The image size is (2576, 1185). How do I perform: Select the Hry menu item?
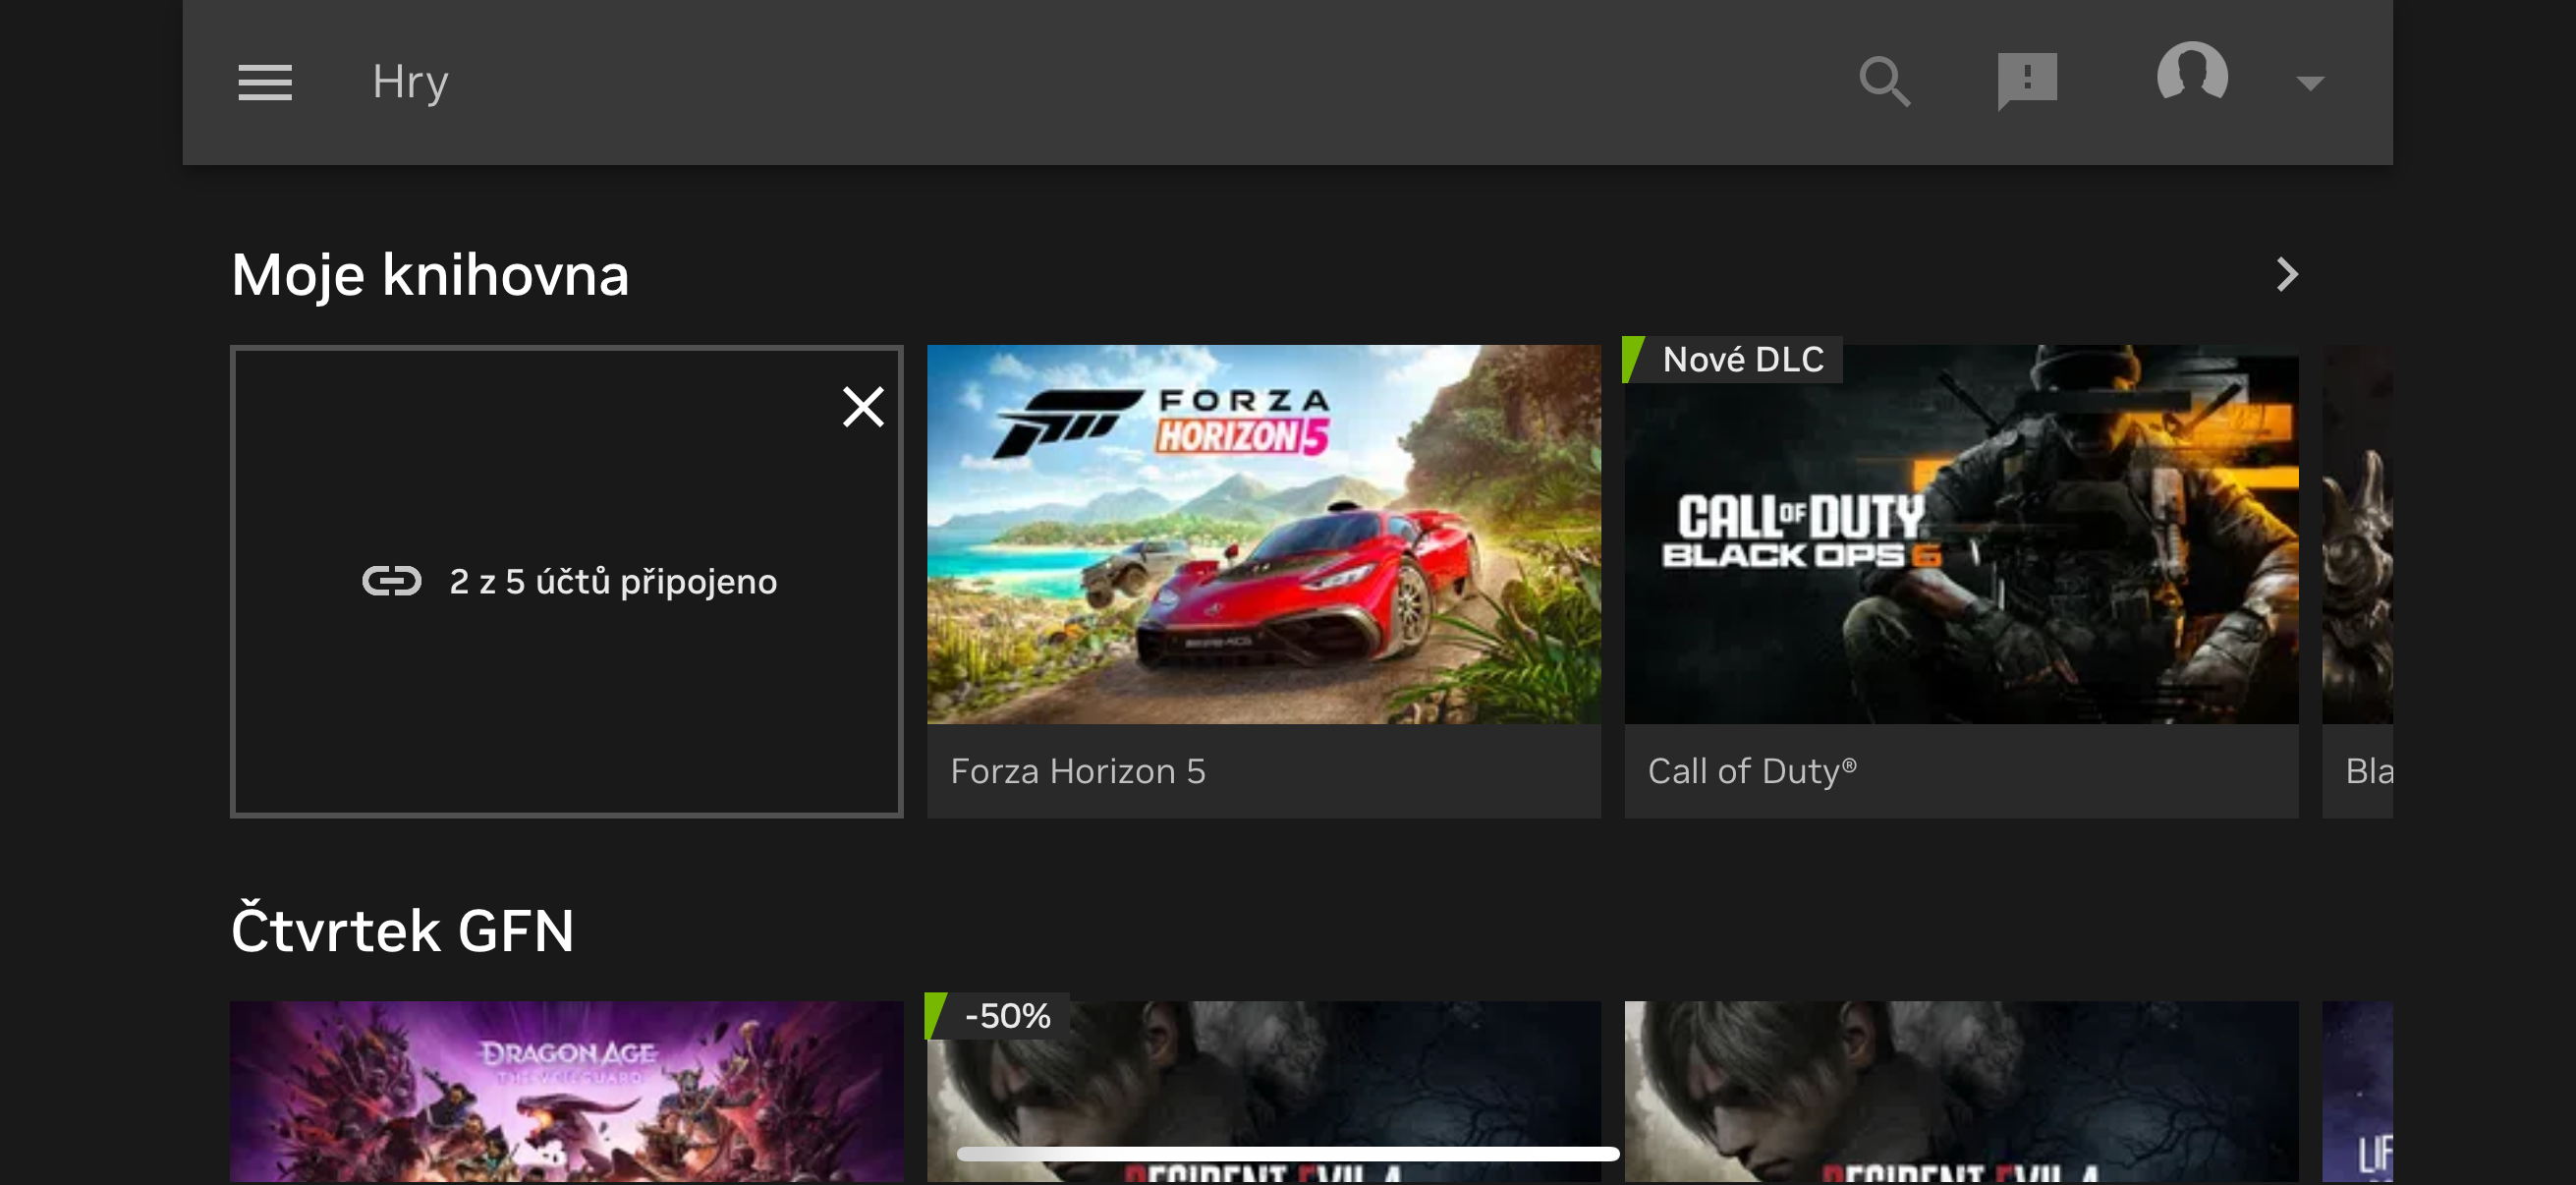point(410,82)
